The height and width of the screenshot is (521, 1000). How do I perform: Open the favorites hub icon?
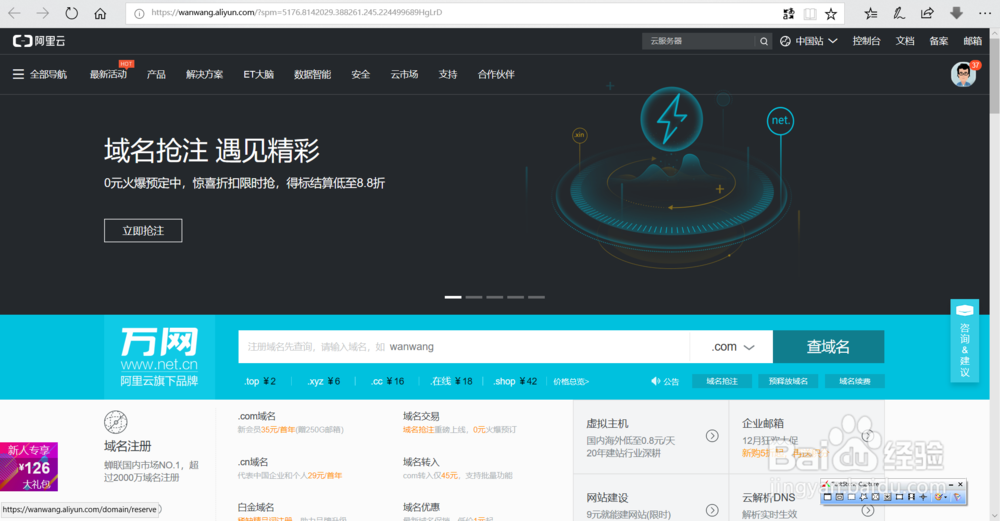871,13
